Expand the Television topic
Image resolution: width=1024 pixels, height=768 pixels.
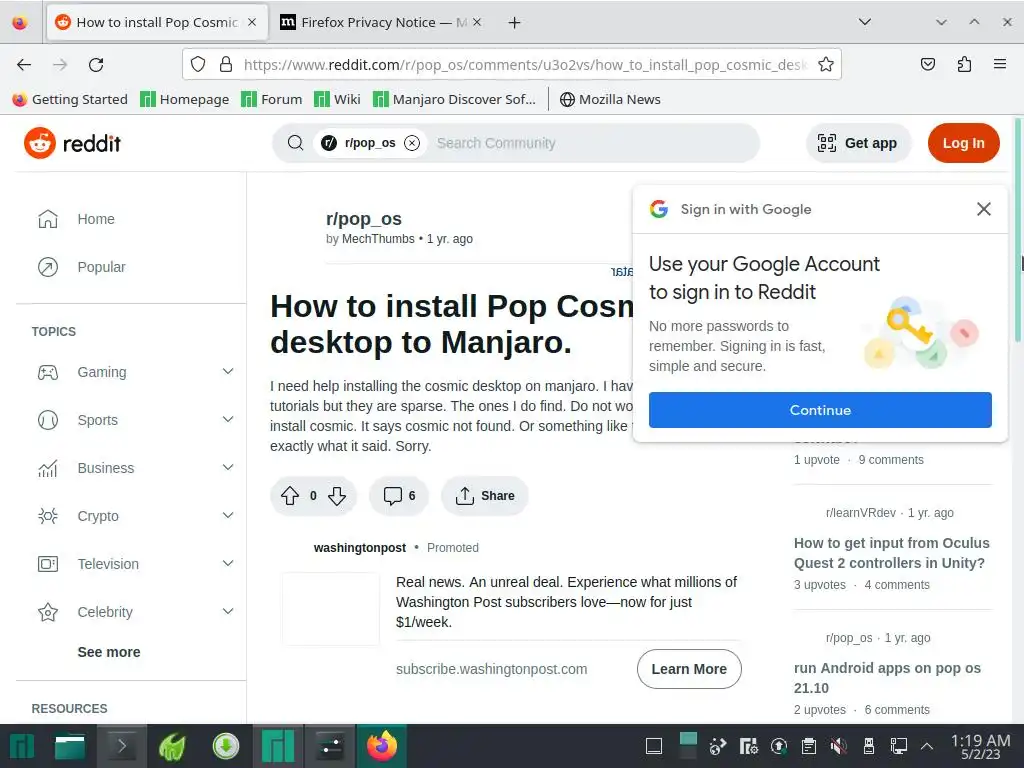point(228,563)
